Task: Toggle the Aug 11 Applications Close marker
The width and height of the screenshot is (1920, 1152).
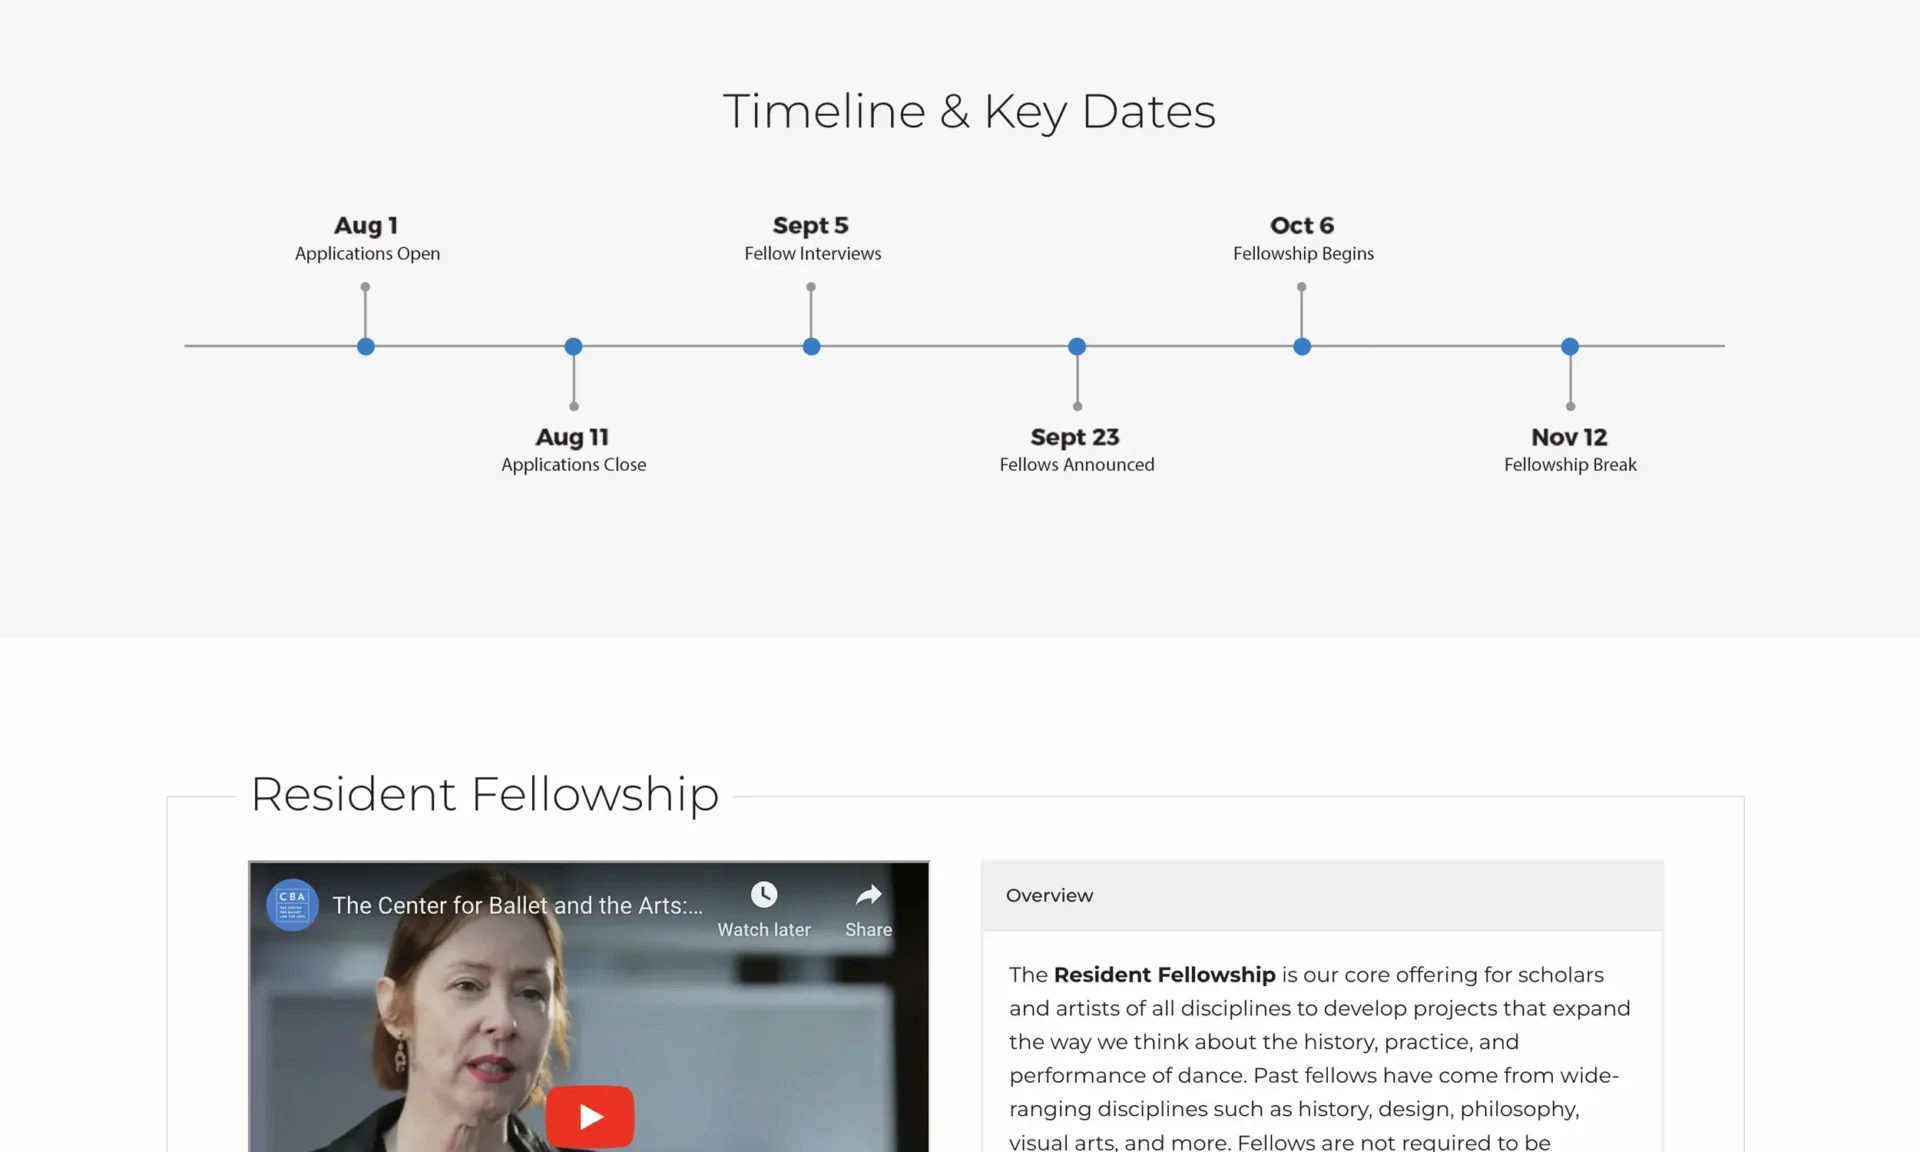Action: pyautogui.click(x=573, y=346)
